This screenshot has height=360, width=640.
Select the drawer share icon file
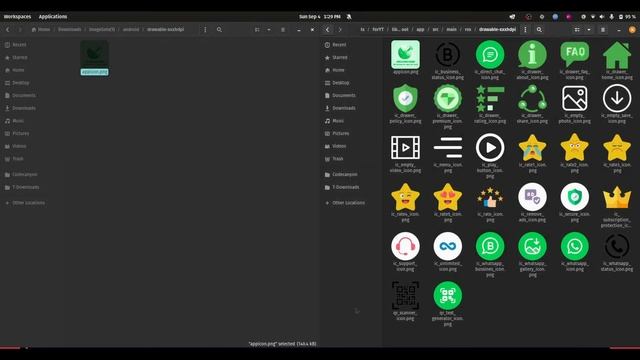pyautogui.click(x=532, y=99)
